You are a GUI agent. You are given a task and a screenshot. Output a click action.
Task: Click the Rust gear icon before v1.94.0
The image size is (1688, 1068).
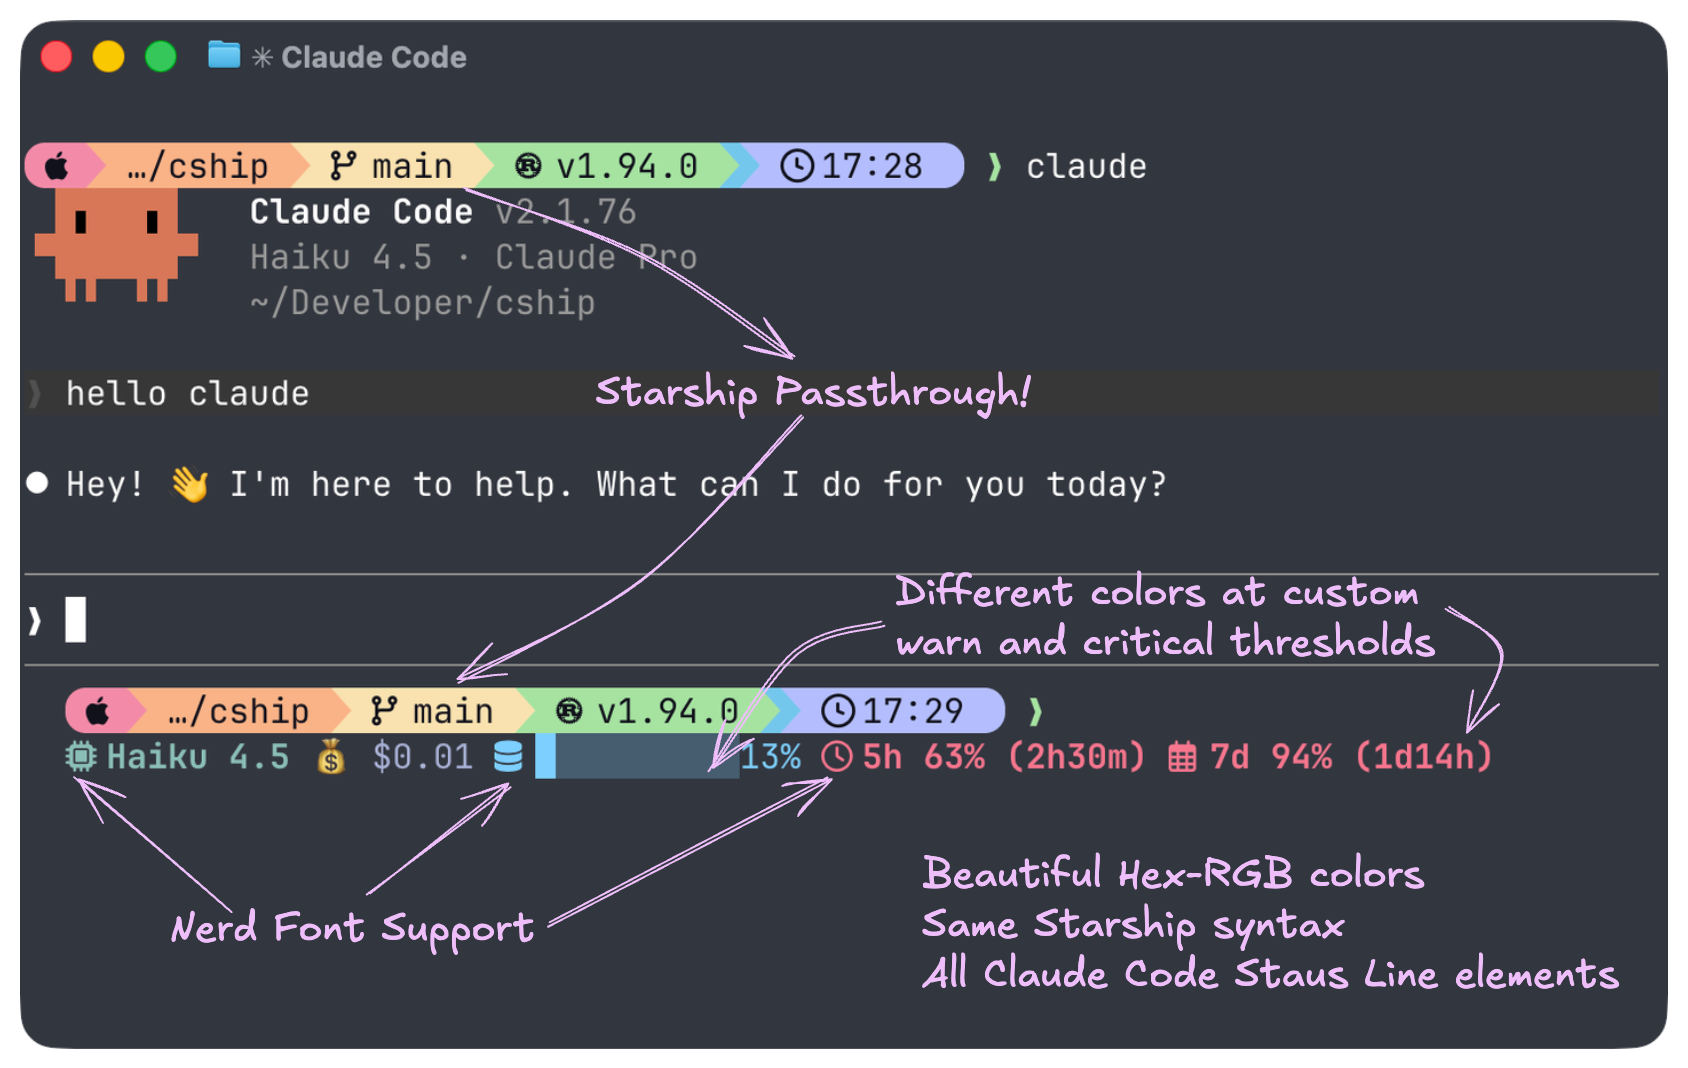[x=529, y=166]
